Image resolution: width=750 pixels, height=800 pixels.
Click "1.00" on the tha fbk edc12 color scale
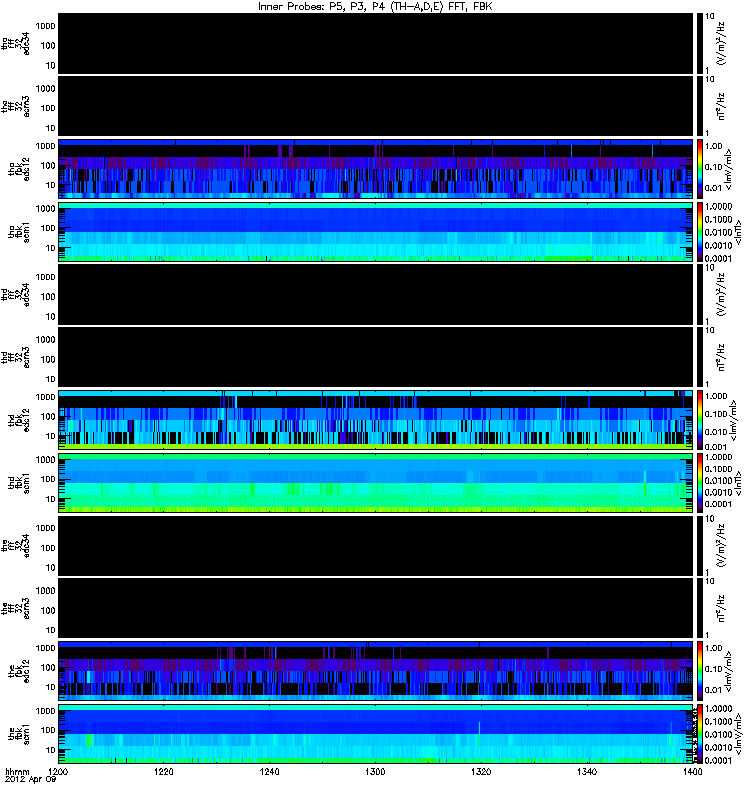[714, 146]
